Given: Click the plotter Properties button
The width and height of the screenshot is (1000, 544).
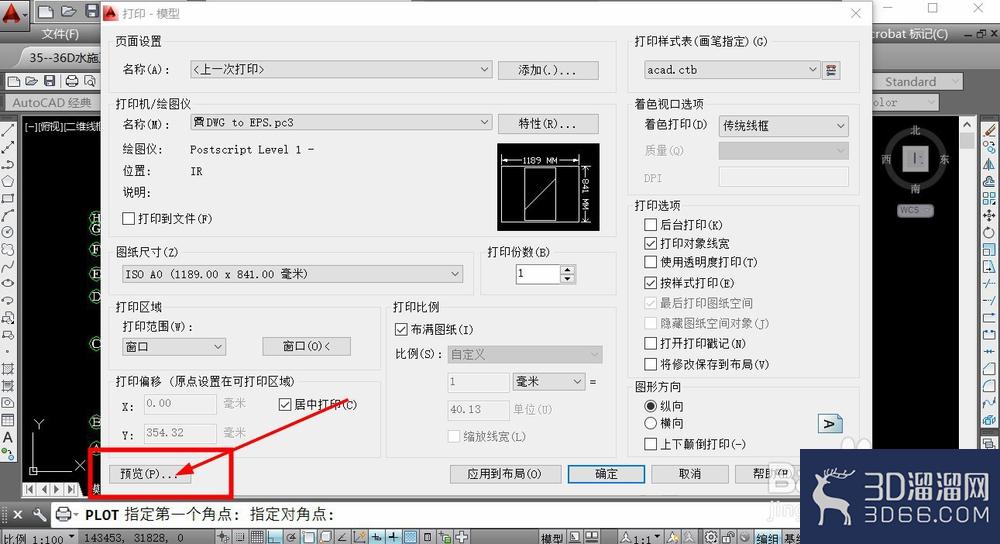Looking at the screenshot, I should point(548,124).
